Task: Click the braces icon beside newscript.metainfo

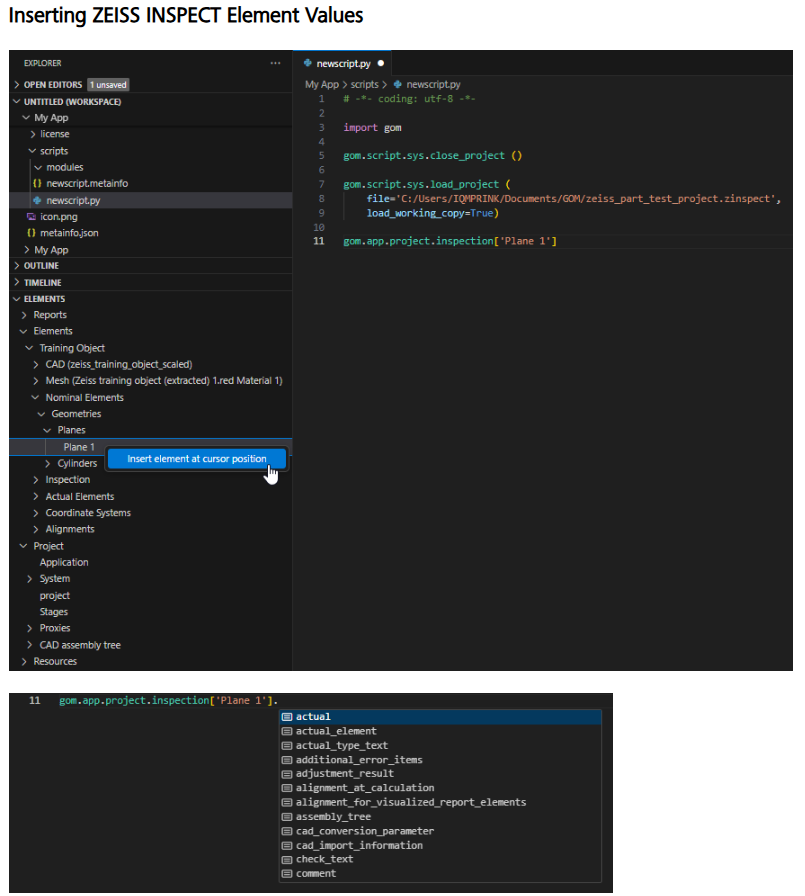Action: pyautogui.click(x=37, y=183)
